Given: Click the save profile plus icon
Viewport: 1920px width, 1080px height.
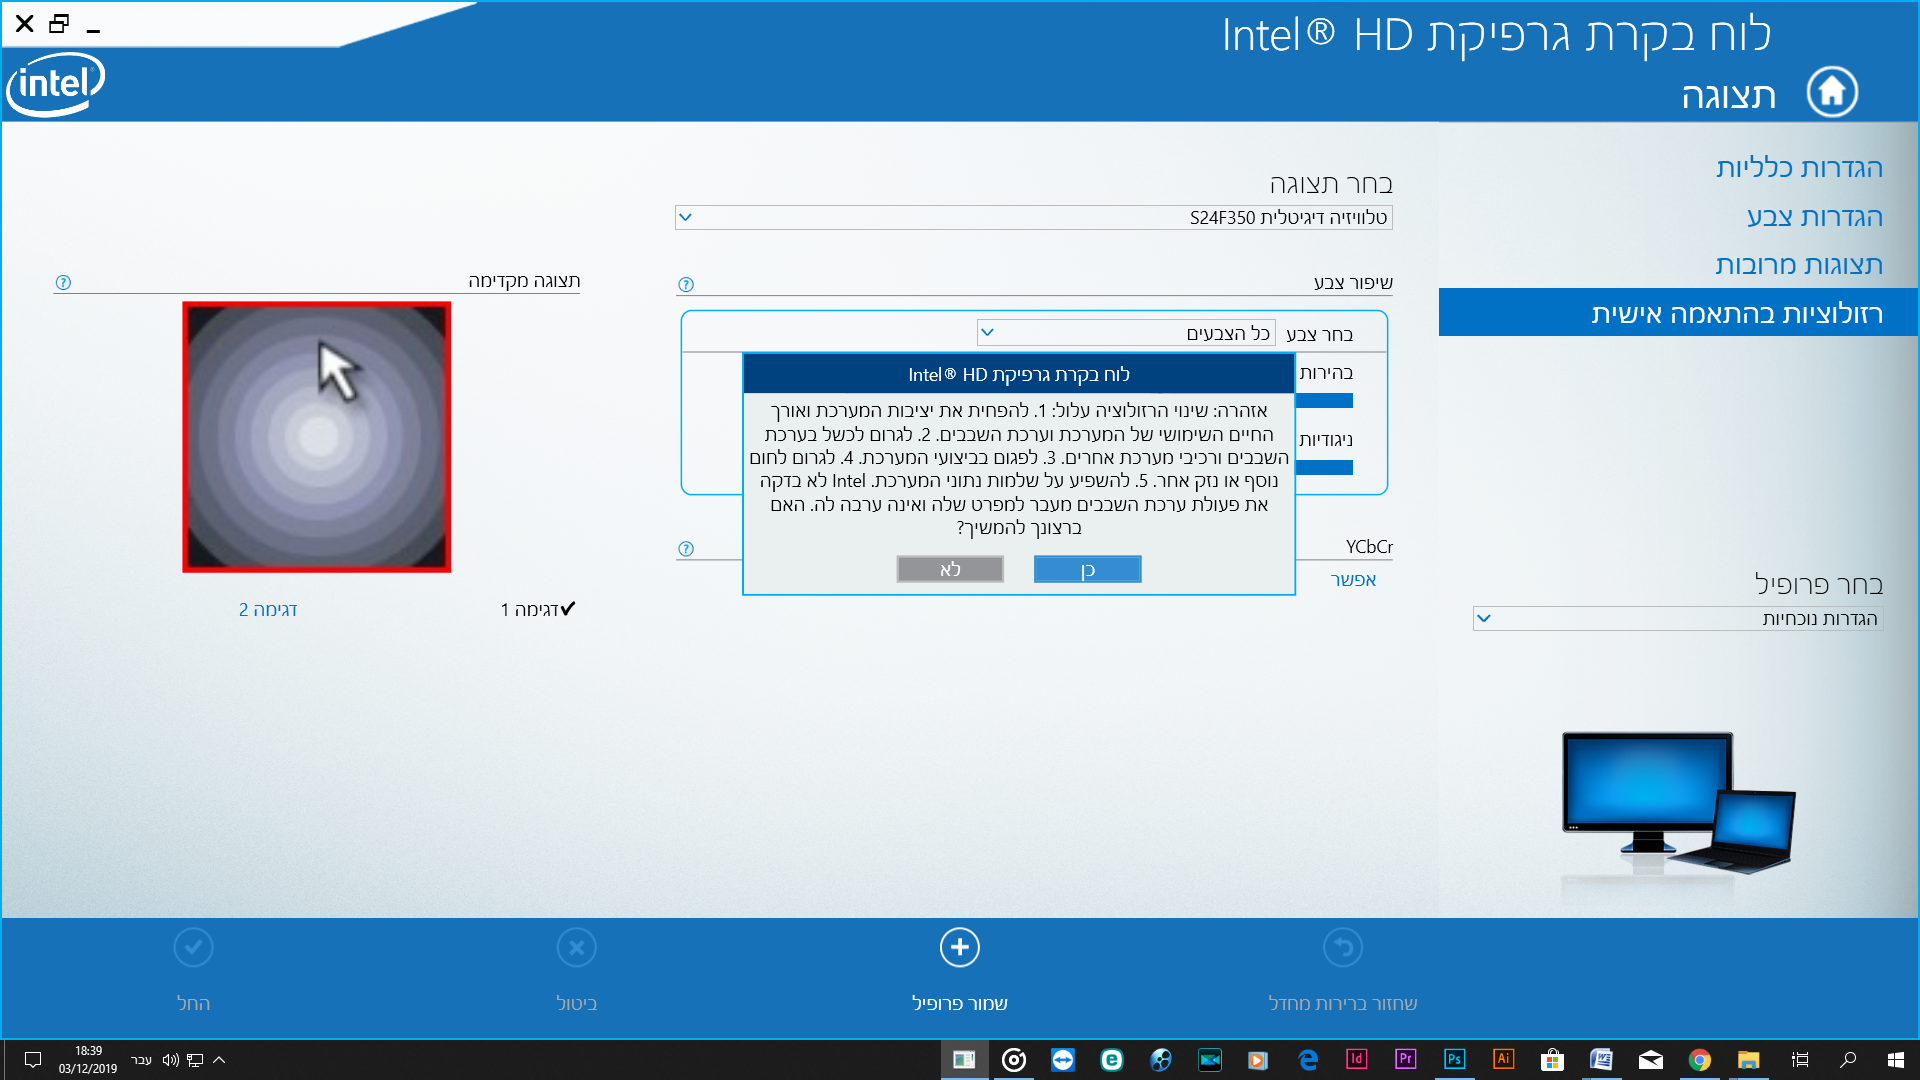Looking at the screenshot, I should [x=959, y=947].
